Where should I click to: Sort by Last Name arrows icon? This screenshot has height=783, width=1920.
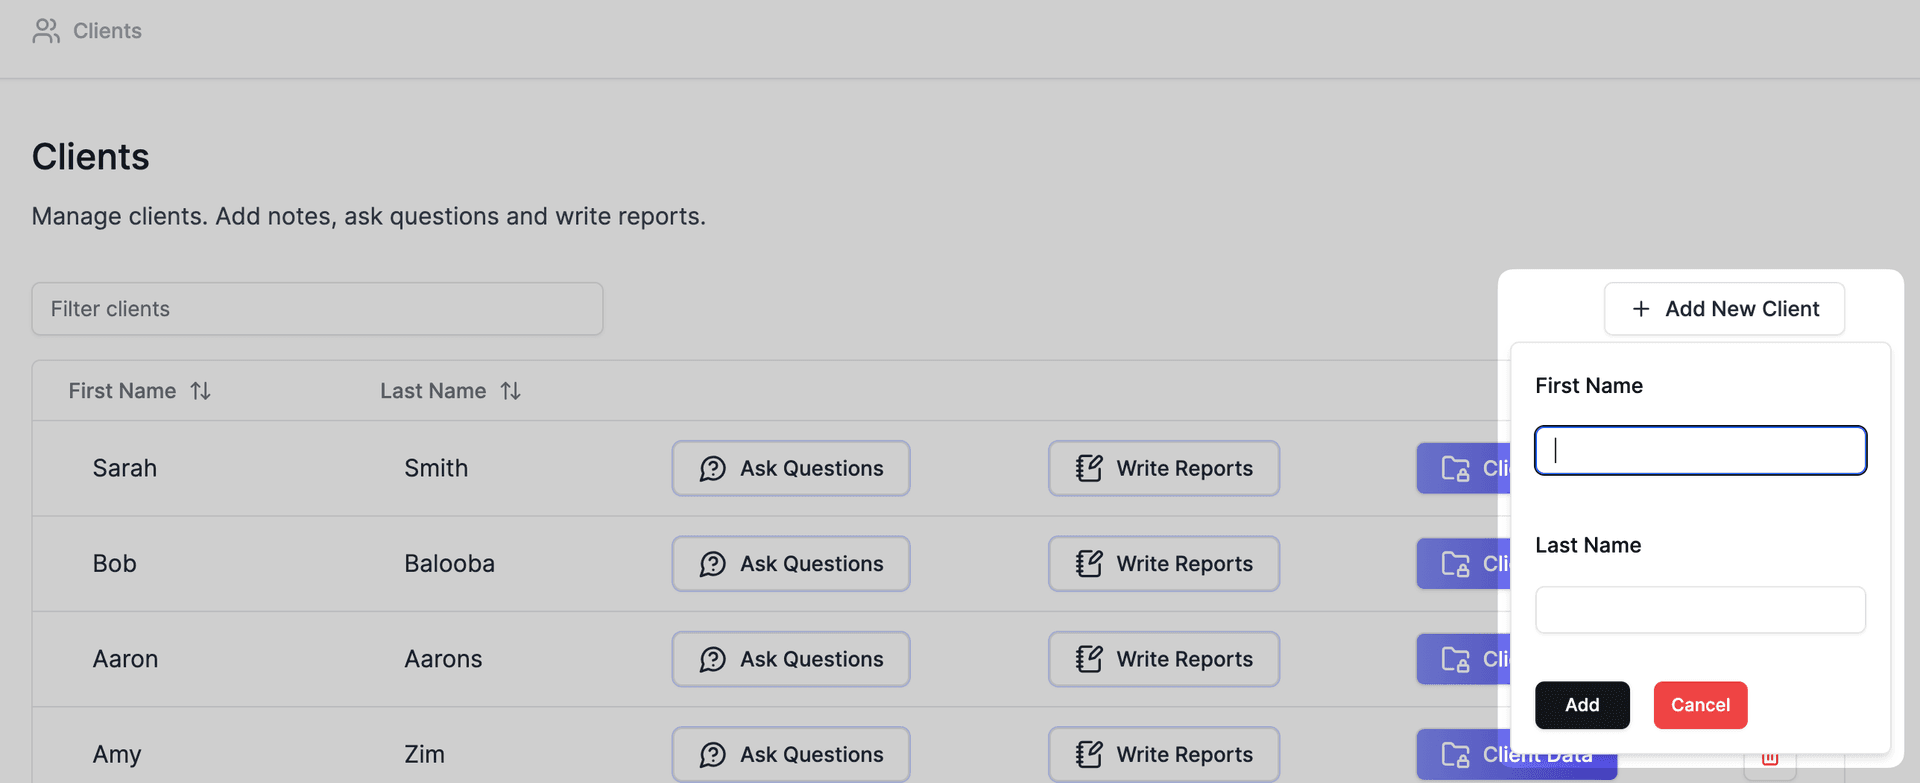(511, 391)
